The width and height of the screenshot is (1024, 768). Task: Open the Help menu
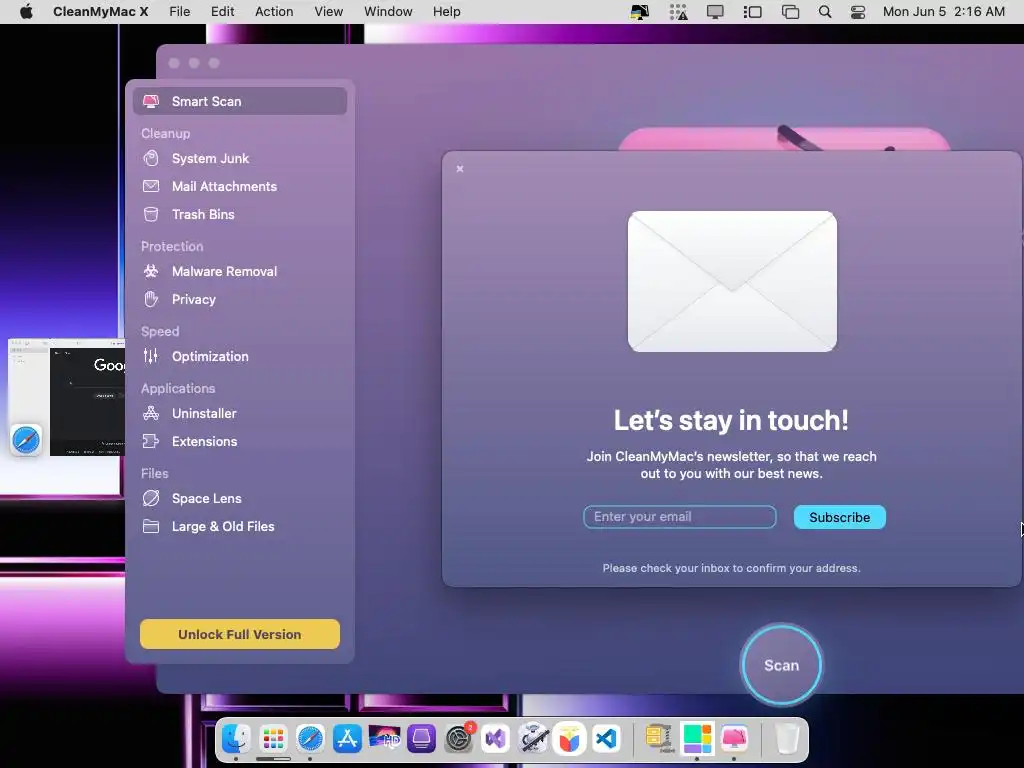pyautogui.click(x=447, y=12)
